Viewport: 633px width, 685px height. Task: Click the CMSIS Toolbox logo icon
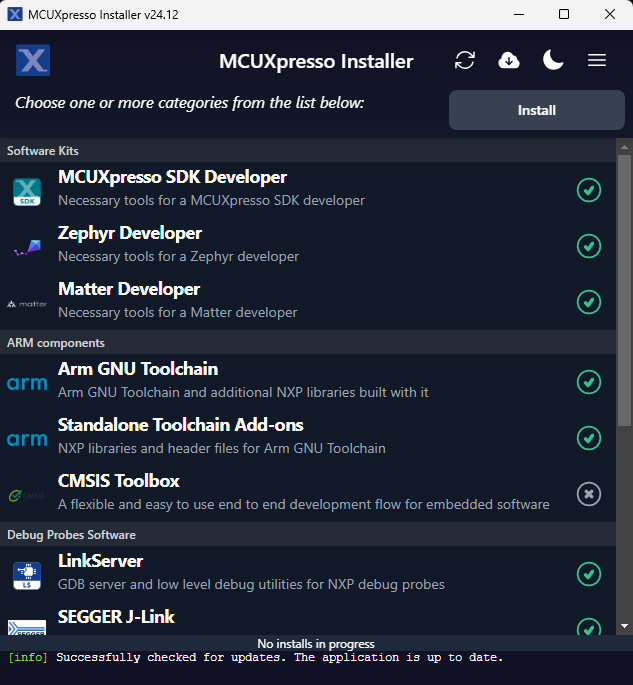[x=27, y=496]
